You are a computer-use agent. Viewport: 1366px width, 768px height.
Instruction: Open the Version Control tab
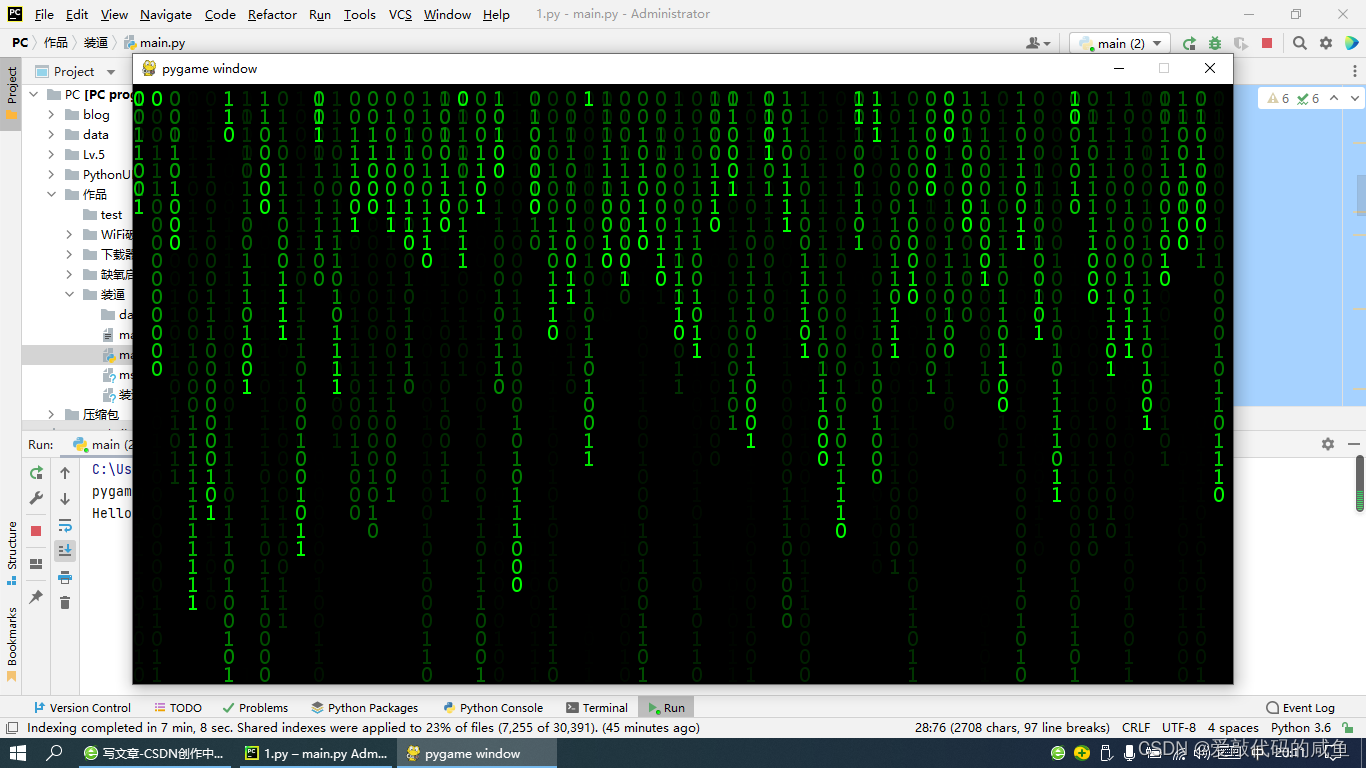pos(82,707)
